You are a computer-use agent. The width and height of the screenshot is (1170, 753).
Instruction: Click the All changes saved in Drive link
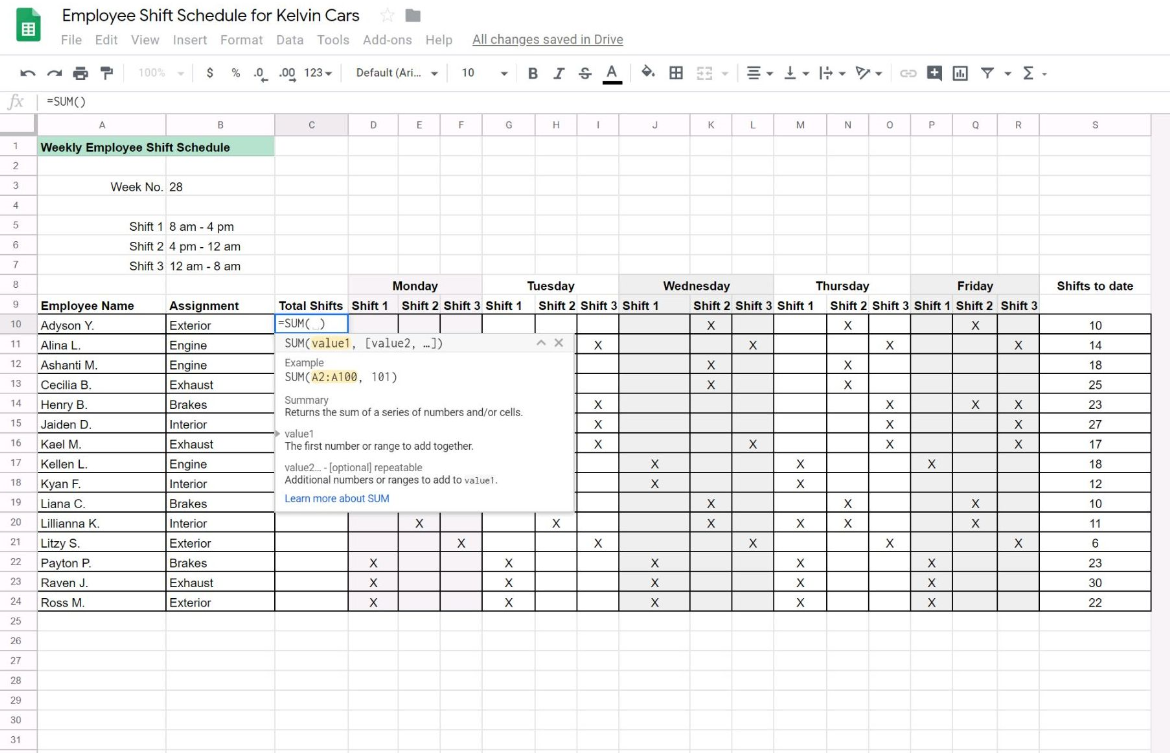tap(548, 40)
